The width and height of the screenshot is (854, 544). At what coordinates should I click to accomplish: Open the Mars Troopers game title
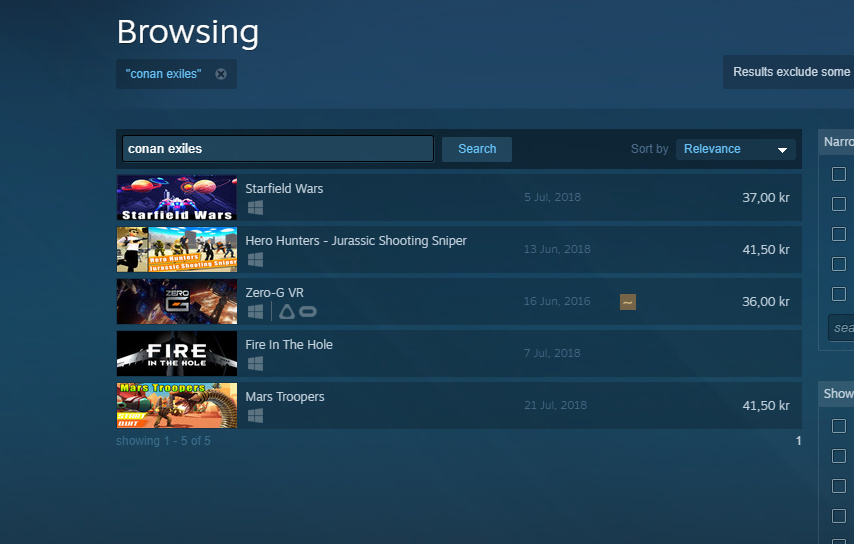tap(285, 396)
